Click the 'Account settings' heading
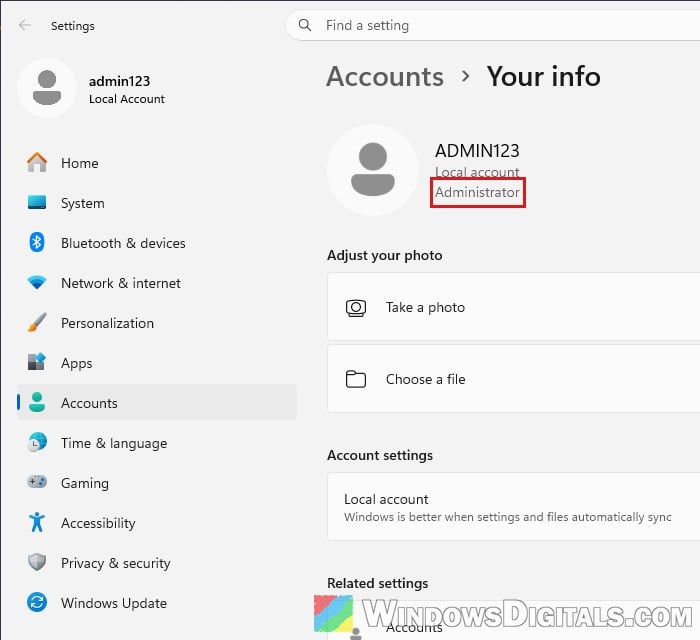 (x=380, y=455)
